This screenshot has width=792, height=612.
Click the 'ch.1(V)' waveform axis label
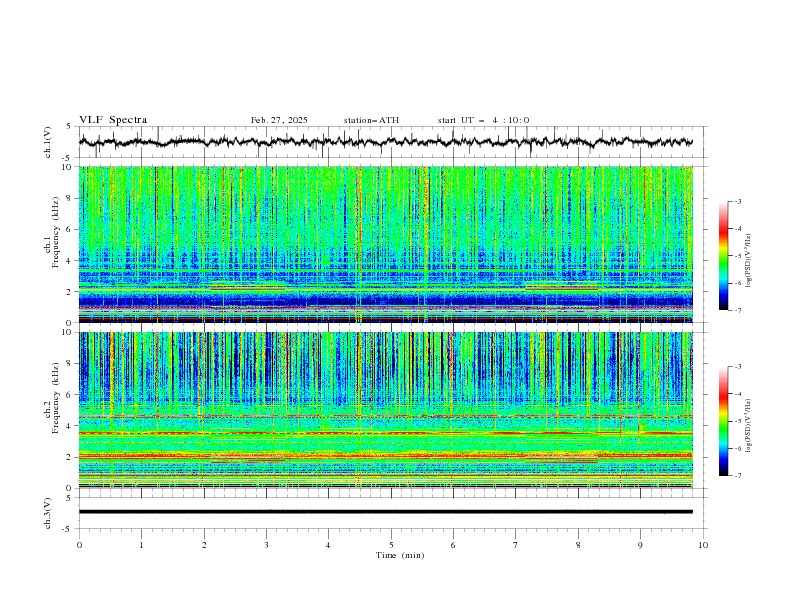[48, 142]
